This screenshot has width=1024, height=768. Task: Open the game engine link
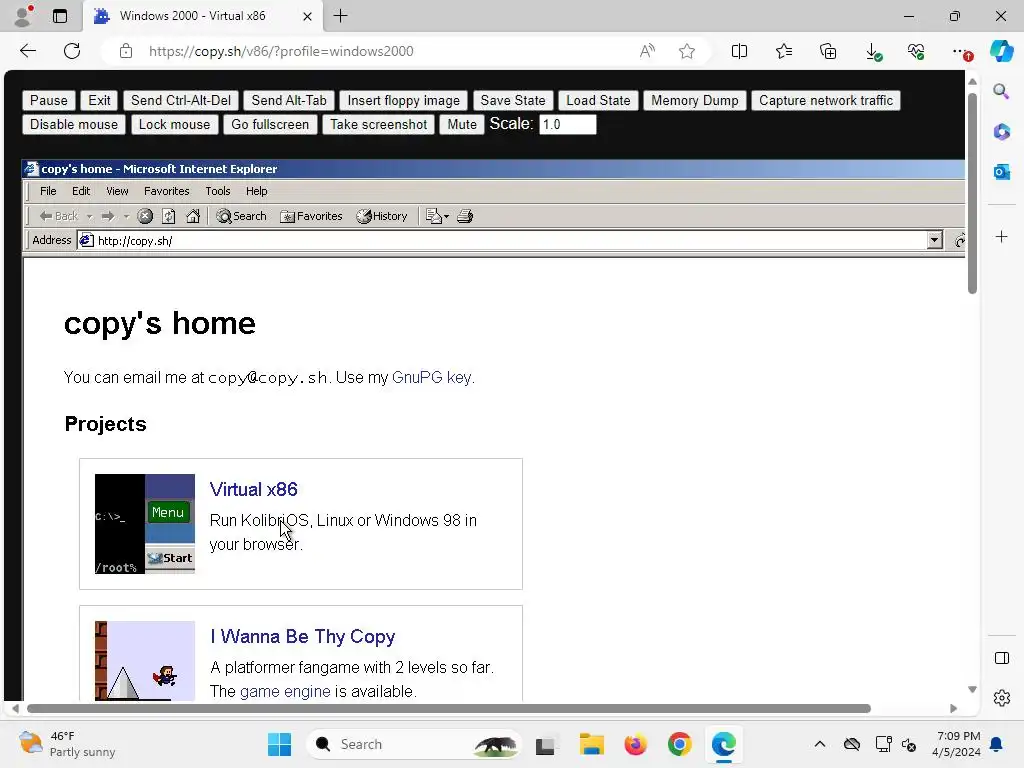click(x=285, y=692)
